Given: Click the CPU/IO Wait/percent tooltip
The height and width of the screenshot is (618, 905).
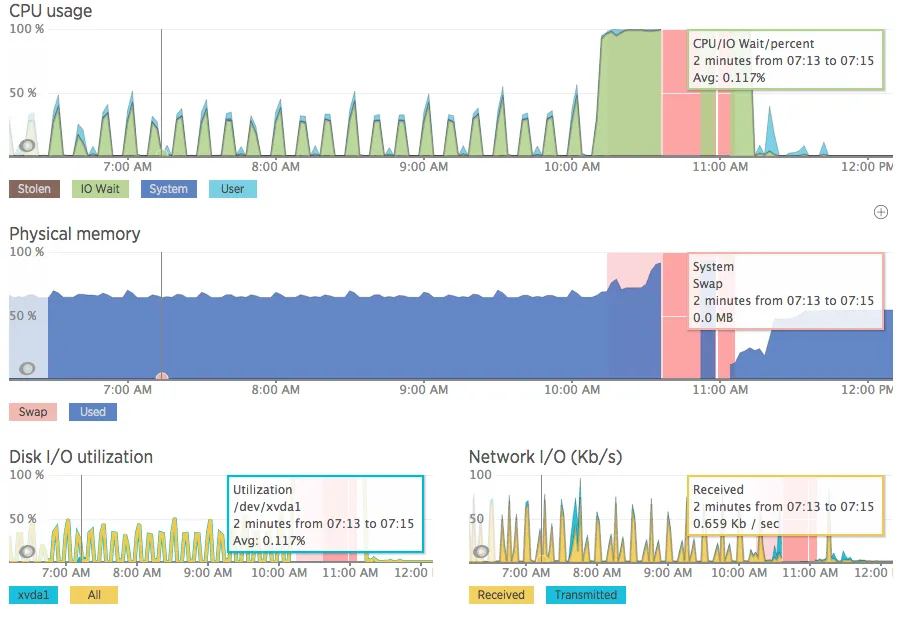Looking at the screenshot, I should pyautogui.click(x=786, y=60).
